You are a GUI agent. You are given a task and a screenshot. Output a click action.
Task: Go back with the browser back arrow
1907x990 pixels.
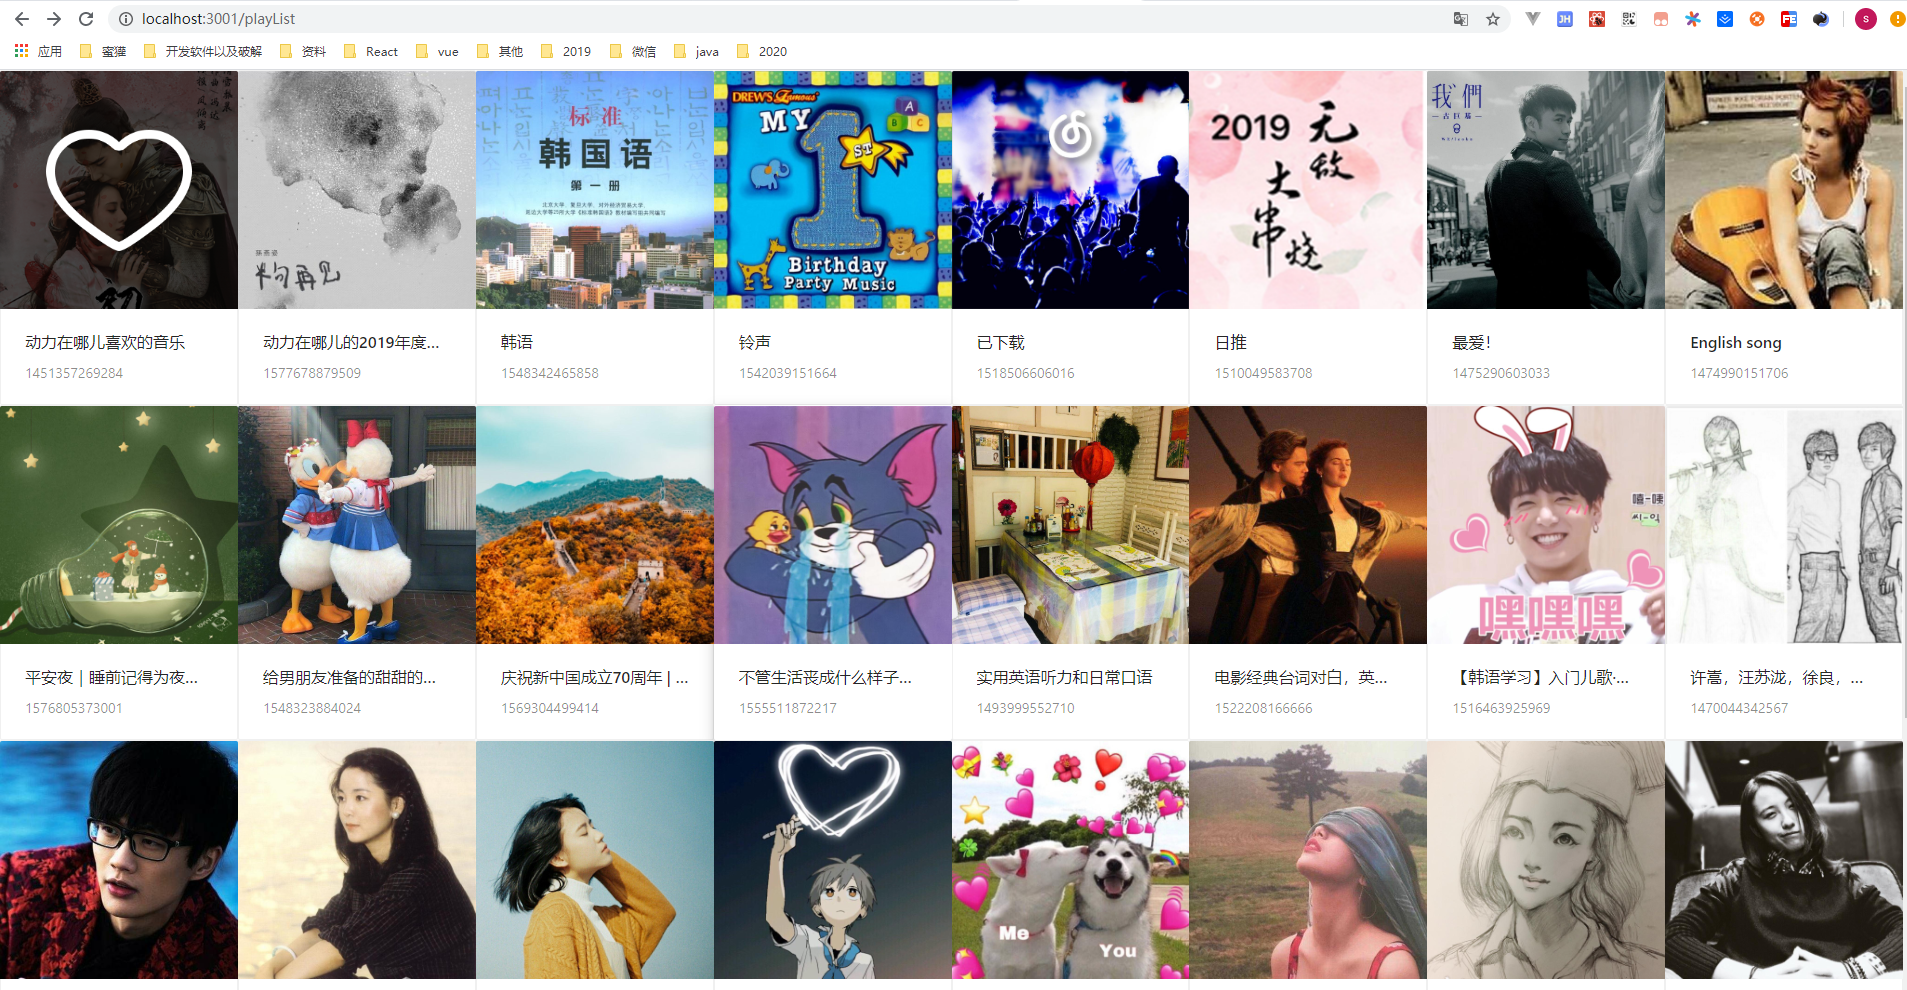click(22, 19)
